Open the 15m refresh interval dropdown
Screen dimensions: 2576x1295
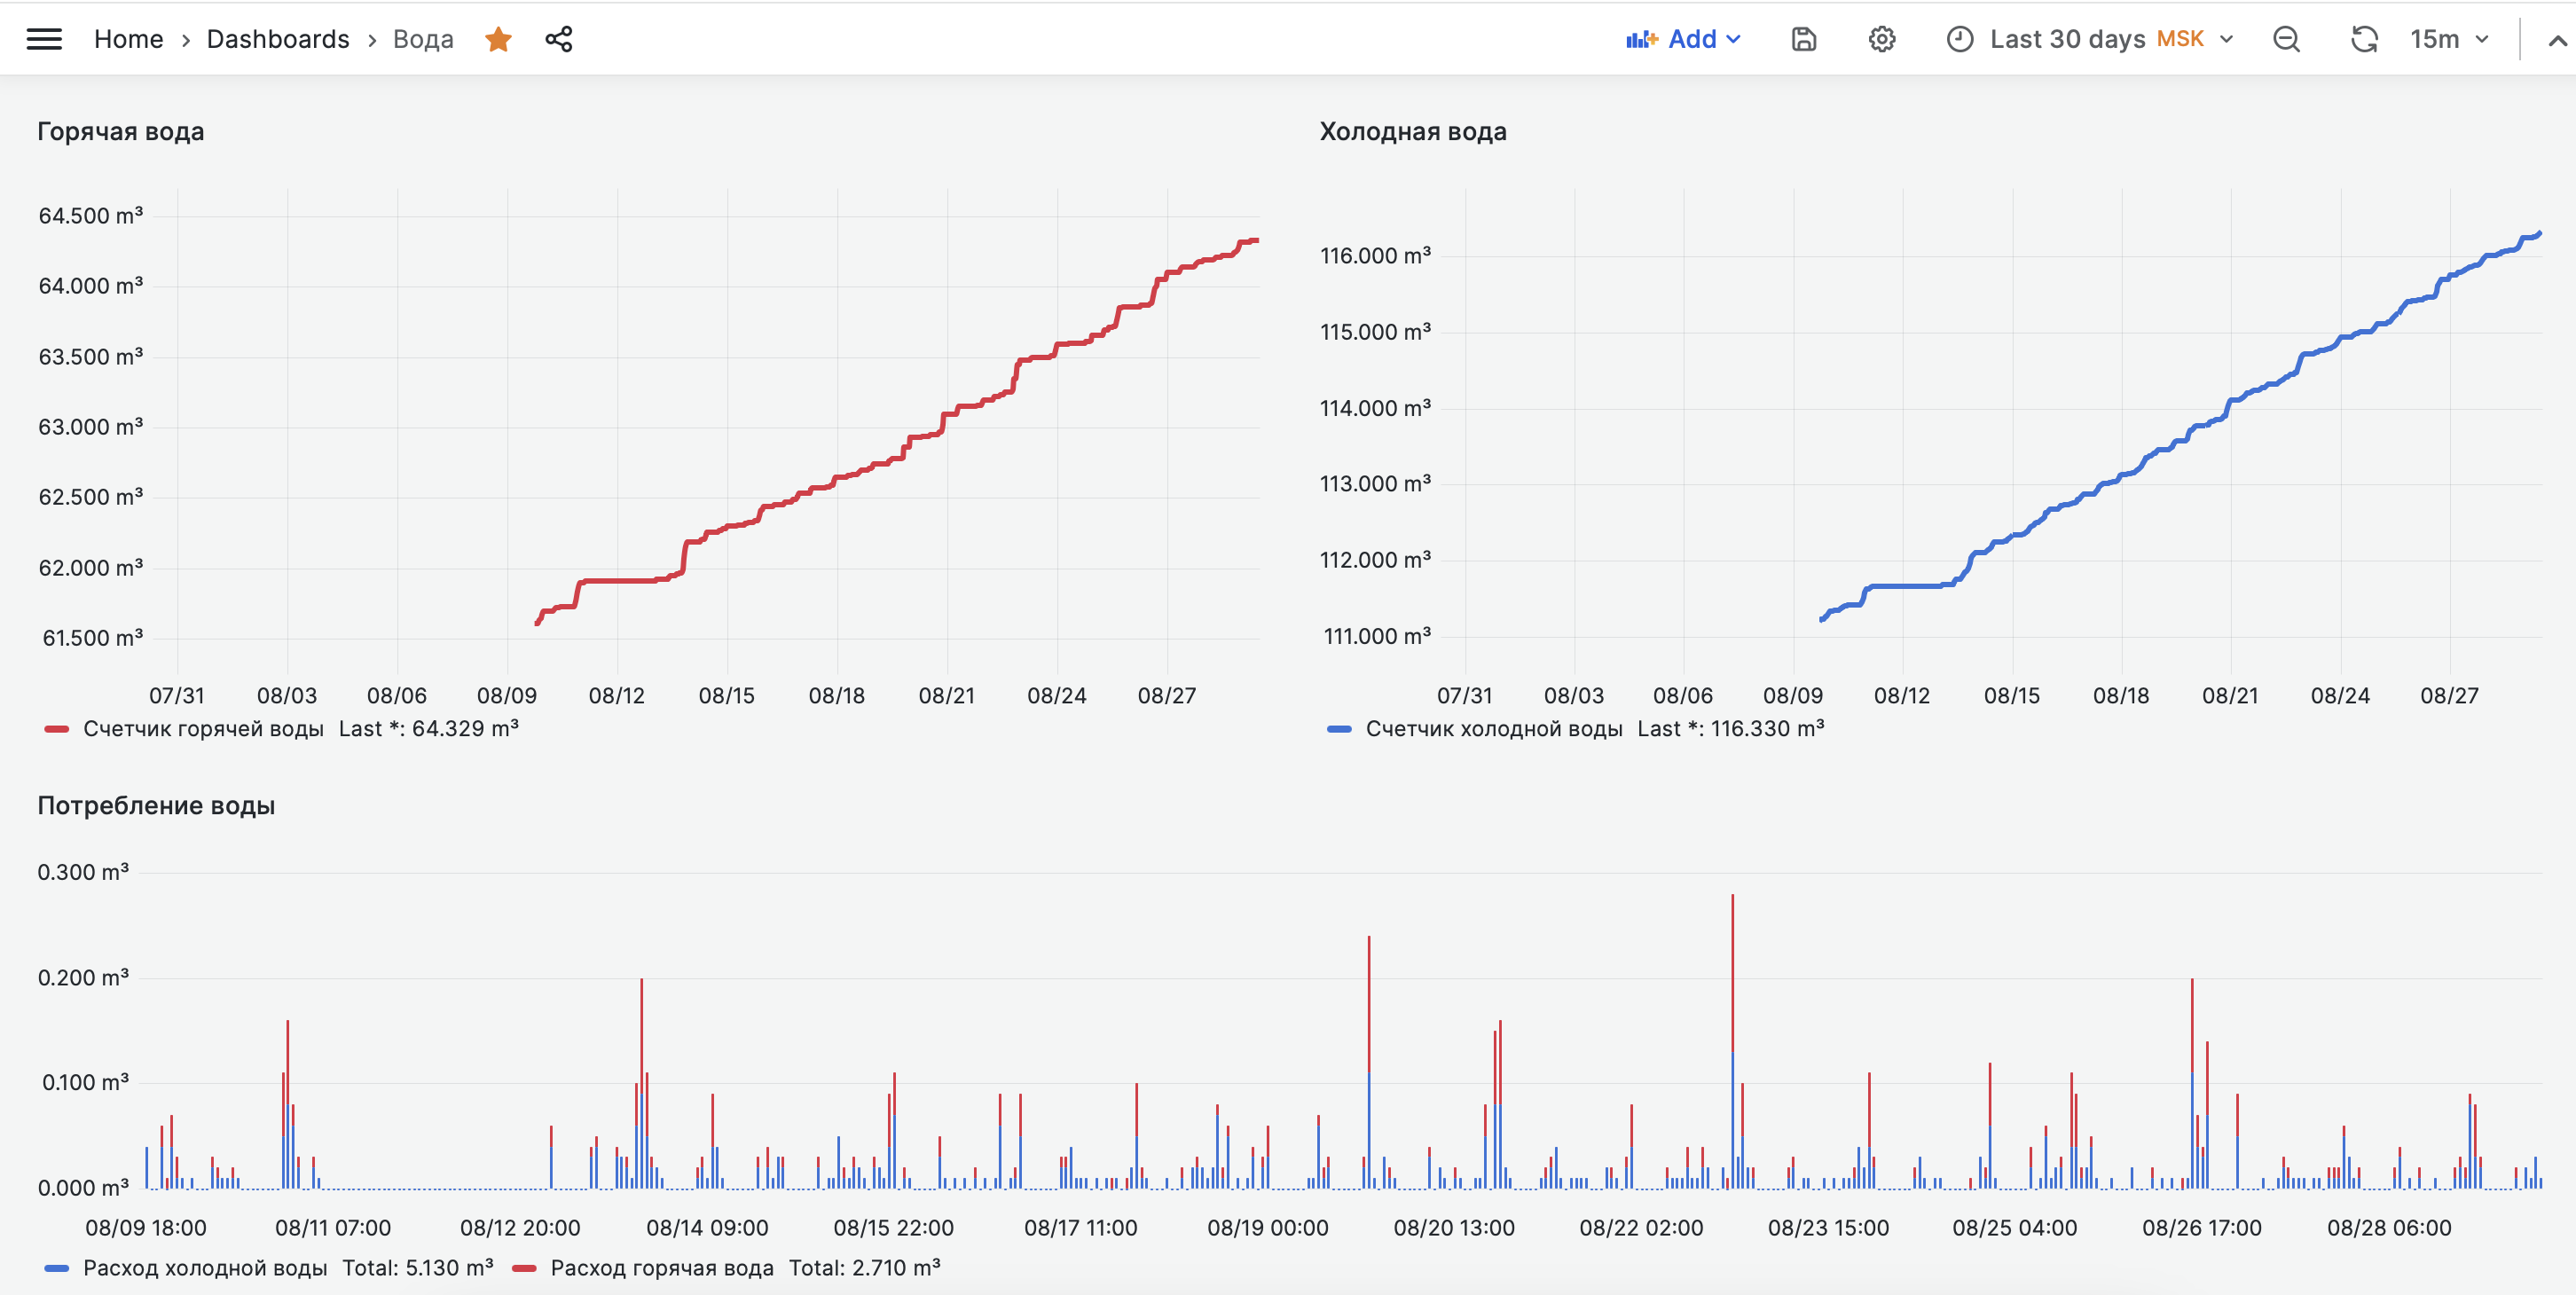[x=2447, y=39]
